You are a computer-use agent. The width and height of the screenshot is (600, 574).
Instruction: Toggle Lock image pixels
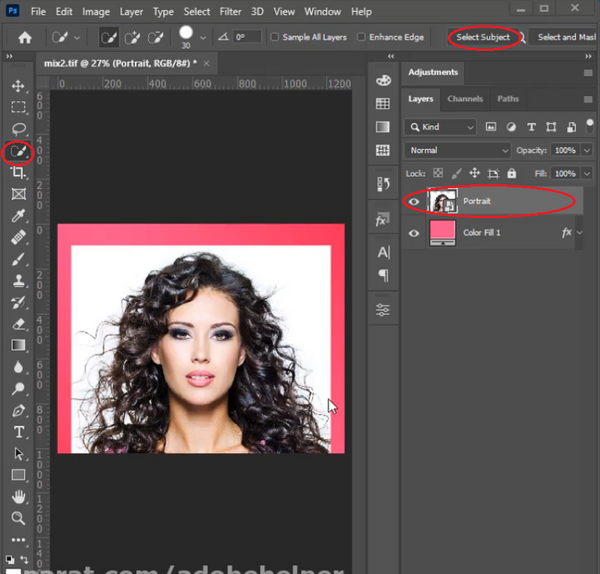click(x=456, y=173)
